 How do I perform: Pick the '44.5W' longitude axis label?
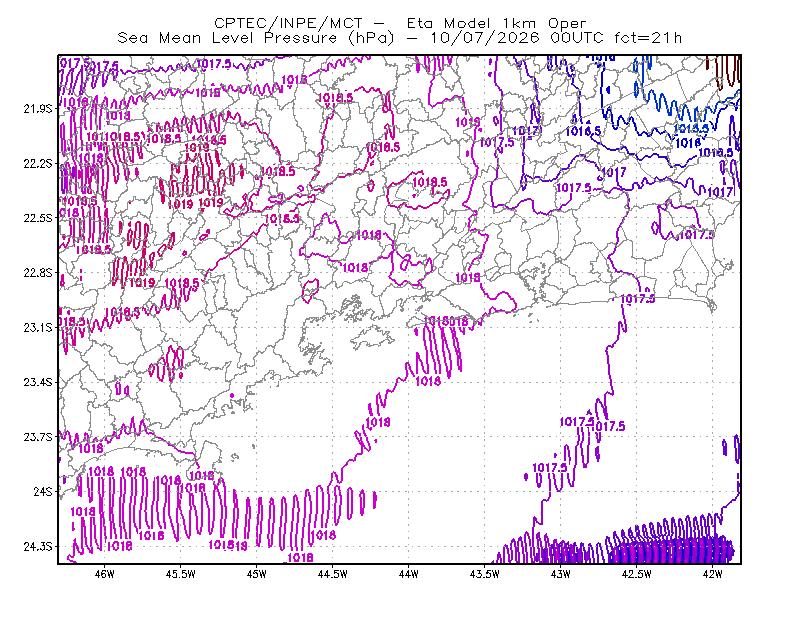pos(333,574)
